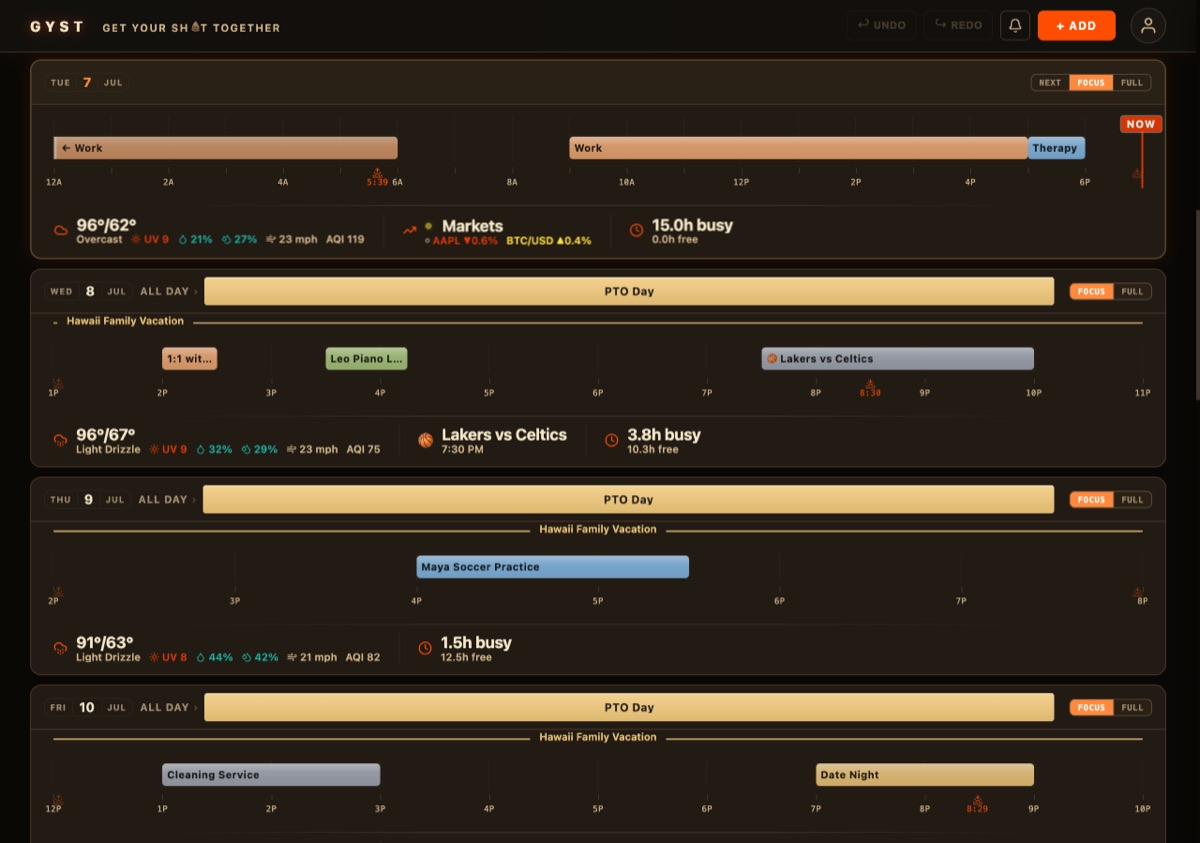Click the 'AQI 119' value

[x=345, y=240]
